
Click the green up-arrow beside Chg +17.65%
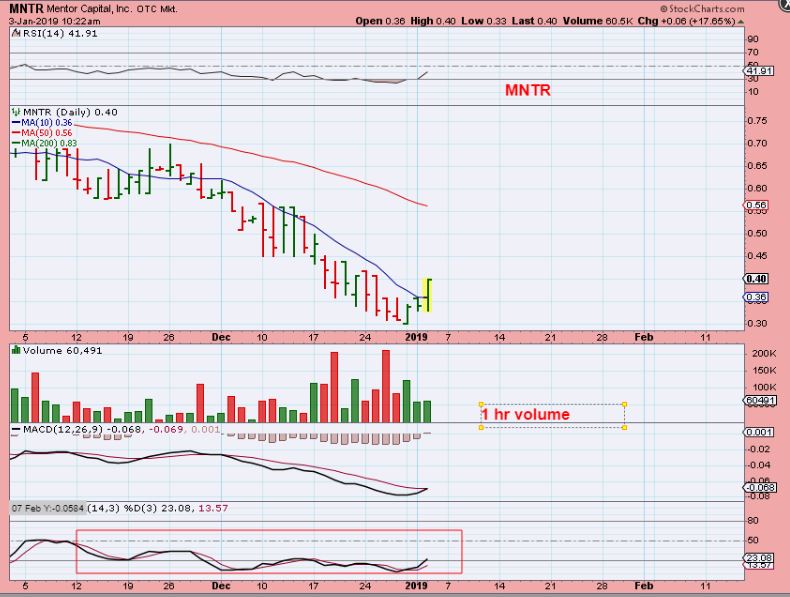pyautogui.click(x=741, y=21)
